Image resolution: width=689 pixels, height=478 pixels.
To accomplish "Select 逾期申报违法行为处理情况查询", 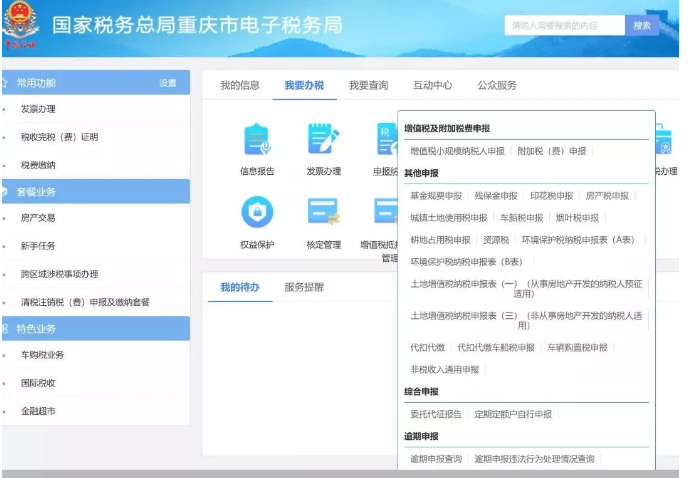I will 534,459.
